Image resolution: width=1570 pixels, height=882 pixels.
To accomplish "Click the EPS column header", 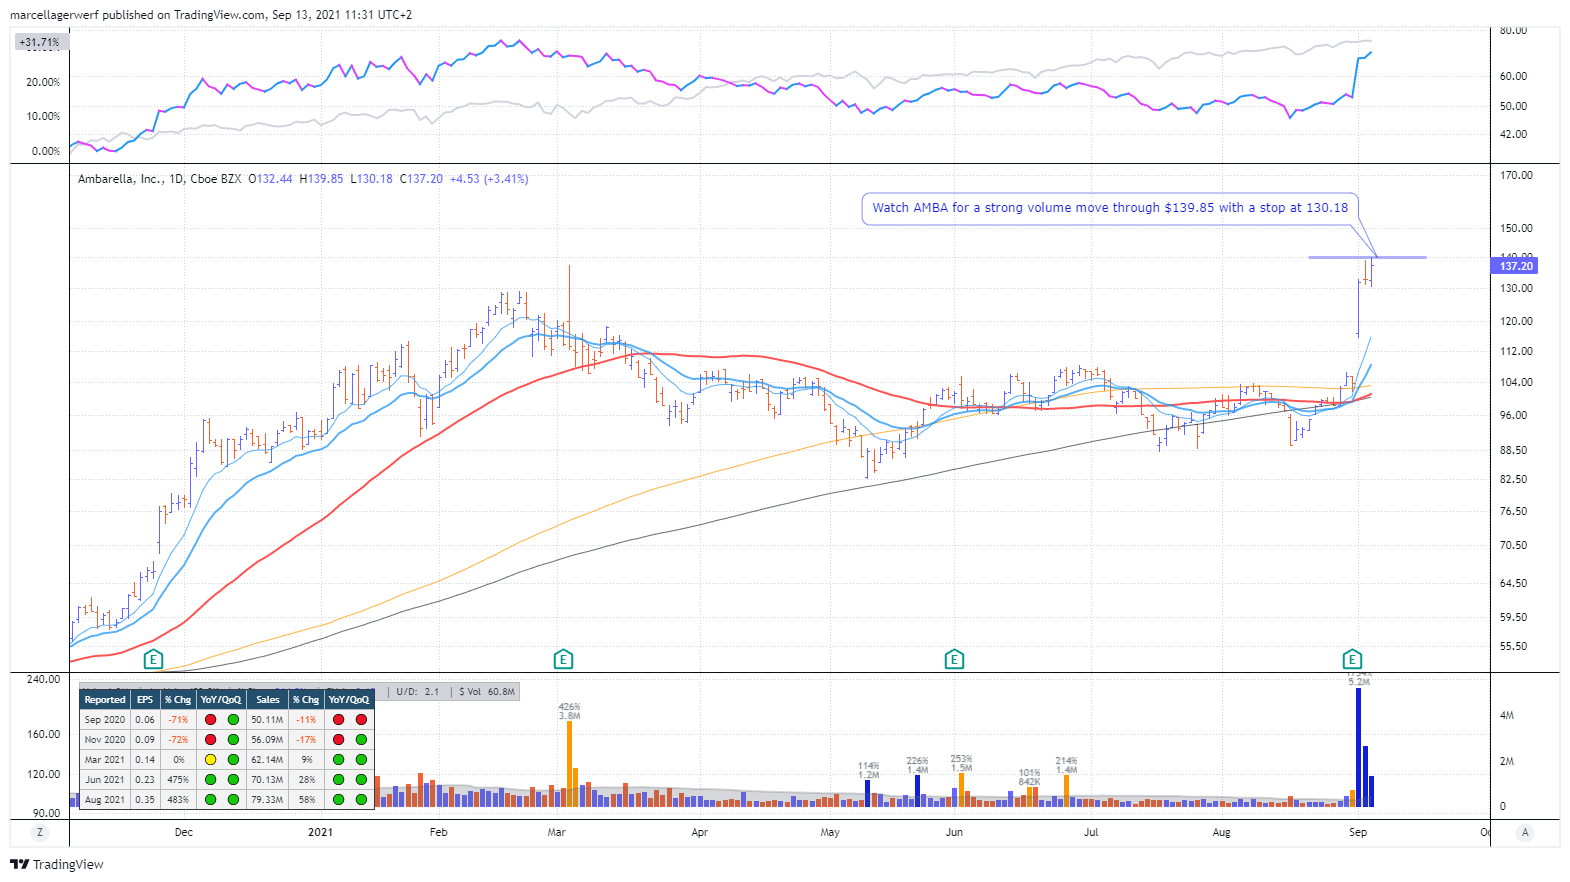I will (145, 700).
